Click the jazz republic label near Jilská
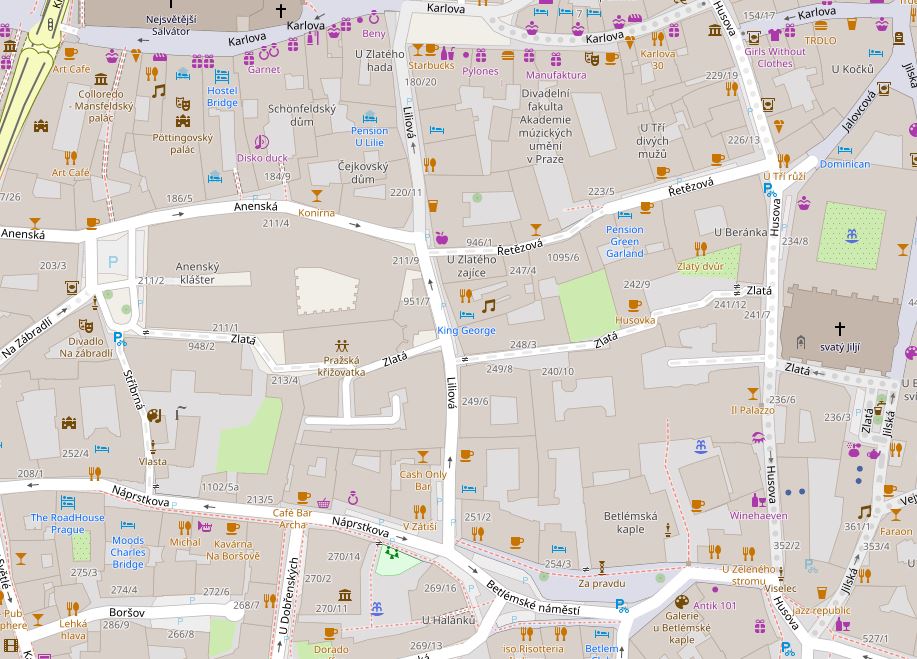Screen dimensions: 917x659 [x=821, y=609]
